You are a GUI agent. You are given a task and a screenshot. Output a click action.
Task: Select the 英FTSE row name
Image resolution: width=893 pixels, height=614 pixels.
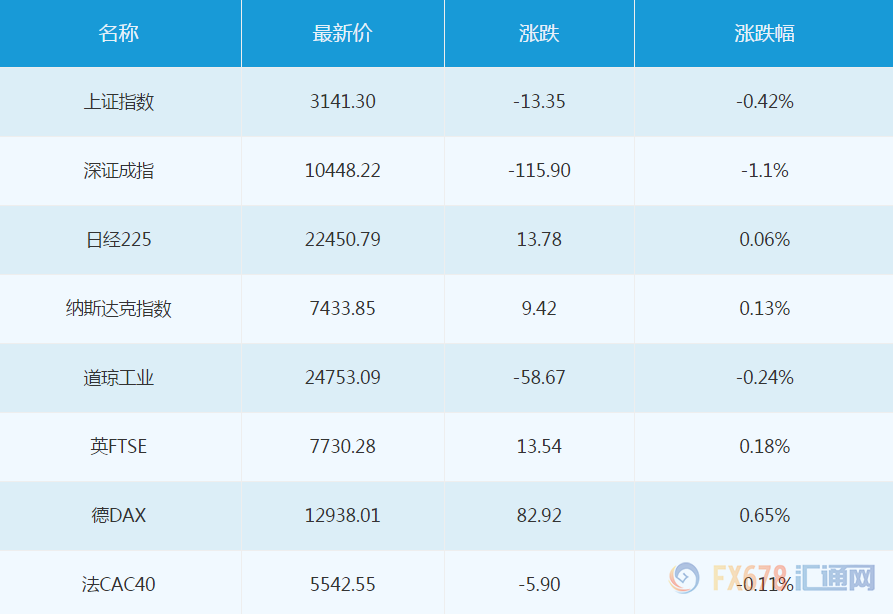[x=119, y=446]
